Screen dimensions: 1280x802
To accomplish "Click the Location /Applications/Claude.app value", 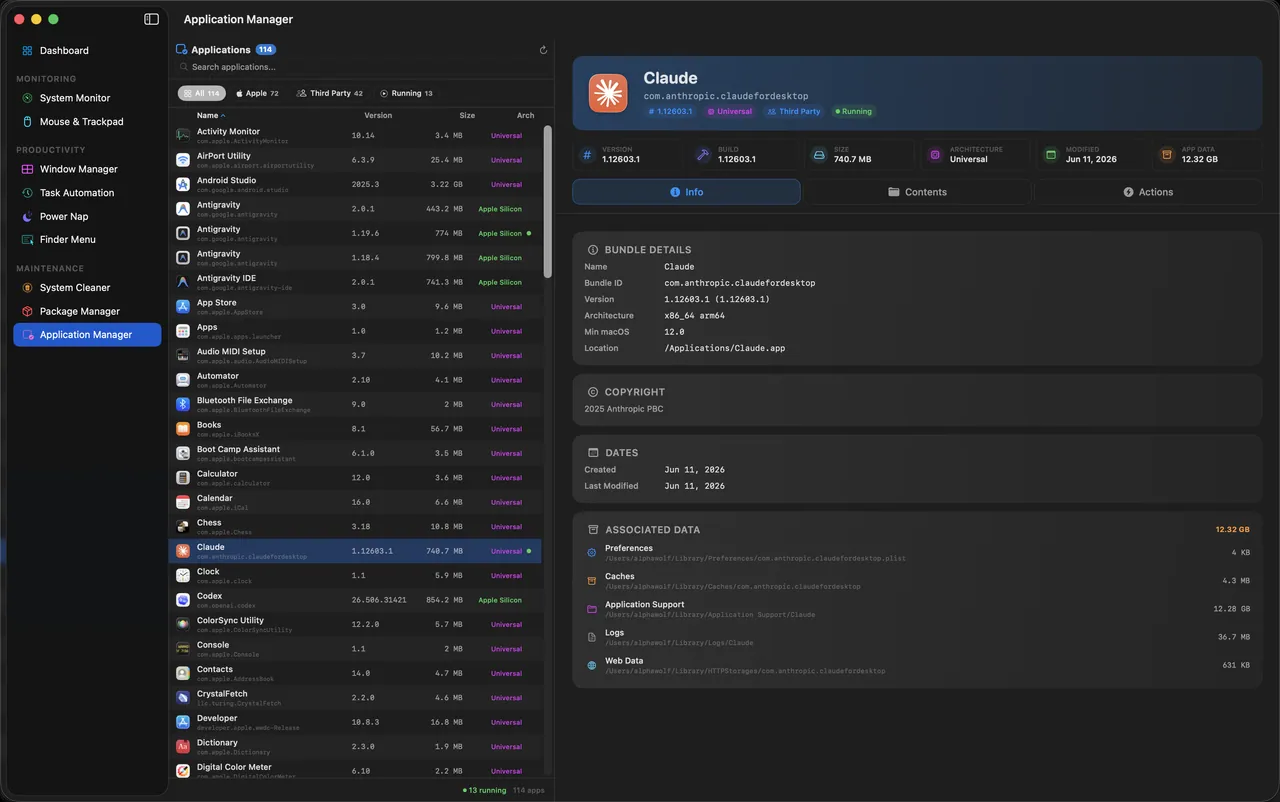I will (x=725, y=348).
